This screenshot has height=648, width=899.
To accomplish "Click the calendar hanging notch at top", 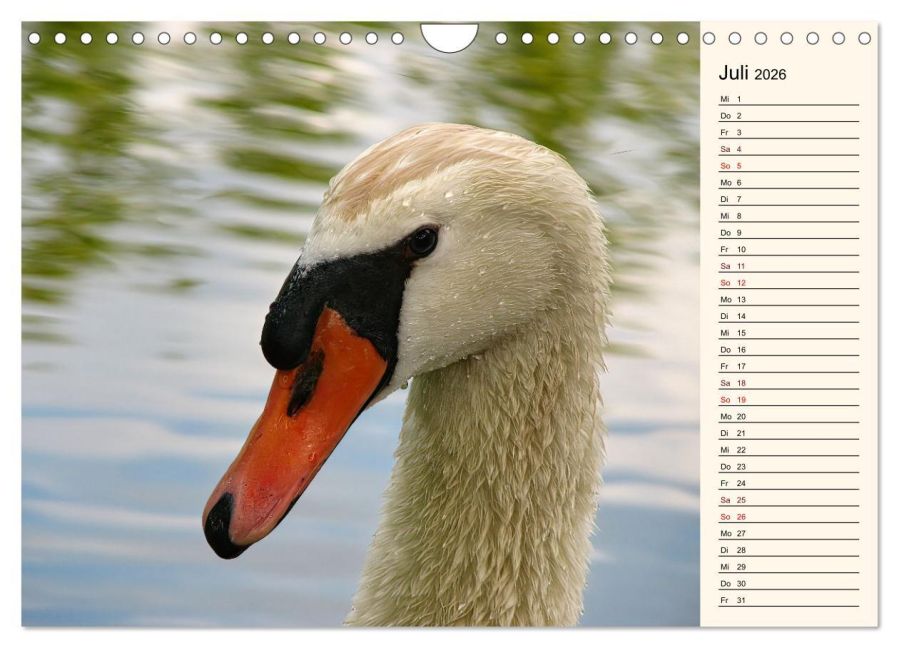I will coord(449,37).
